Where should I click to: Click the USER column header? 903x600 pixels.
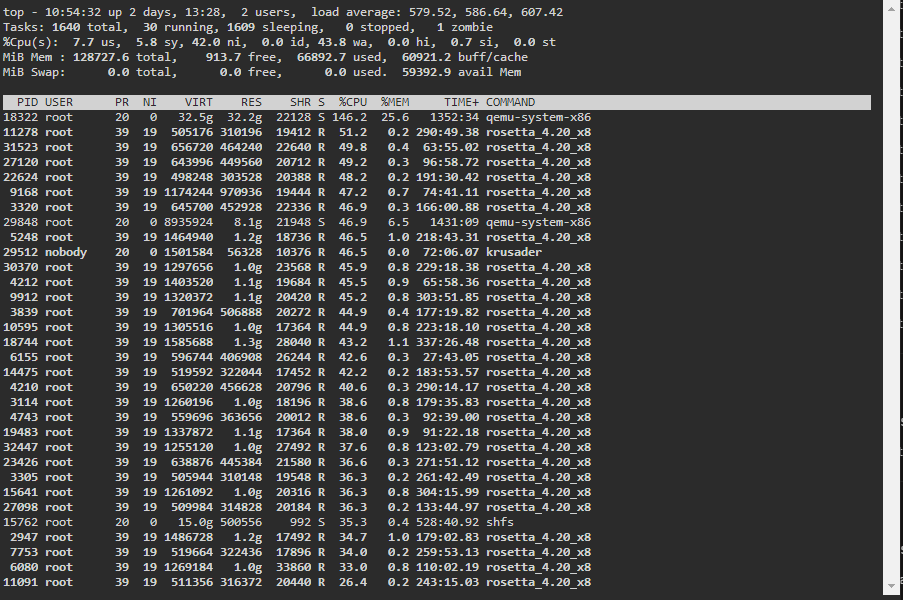coord(59,102)
